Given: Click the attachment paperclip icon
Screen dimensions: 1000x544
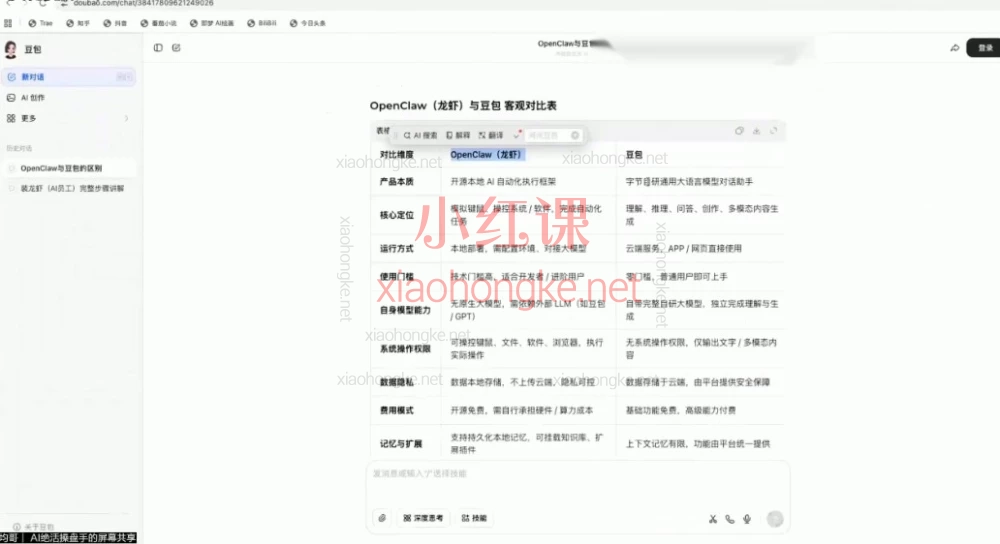Looking at the screenshot, I should [382, 518].
